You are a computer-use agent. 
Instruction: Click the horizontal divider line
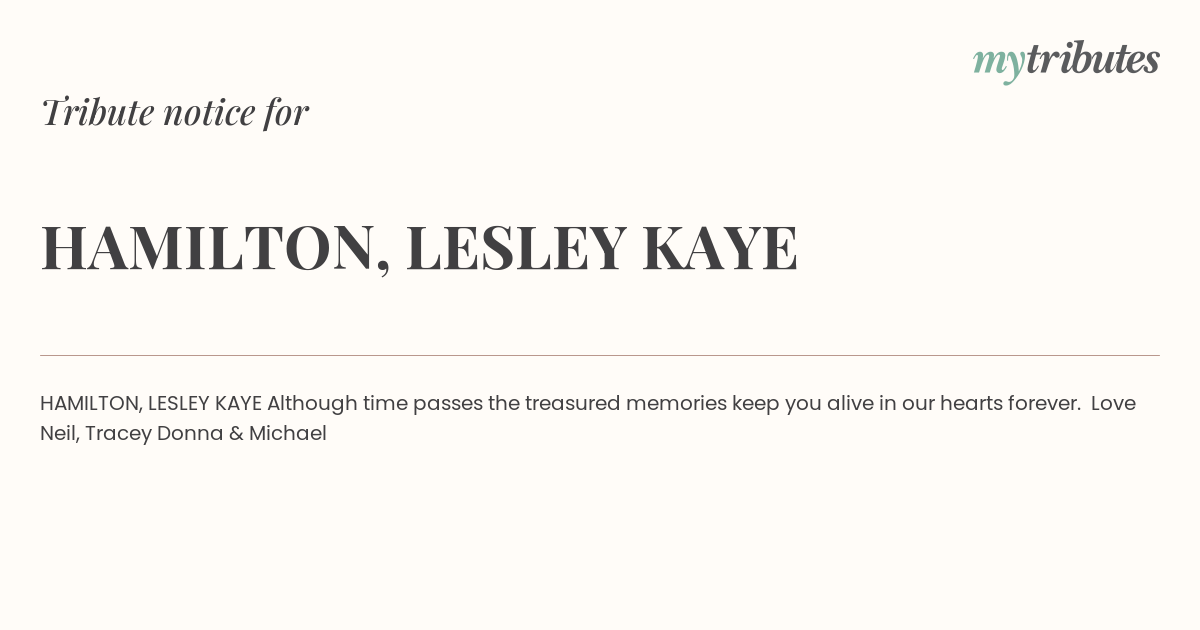[600, 355]
